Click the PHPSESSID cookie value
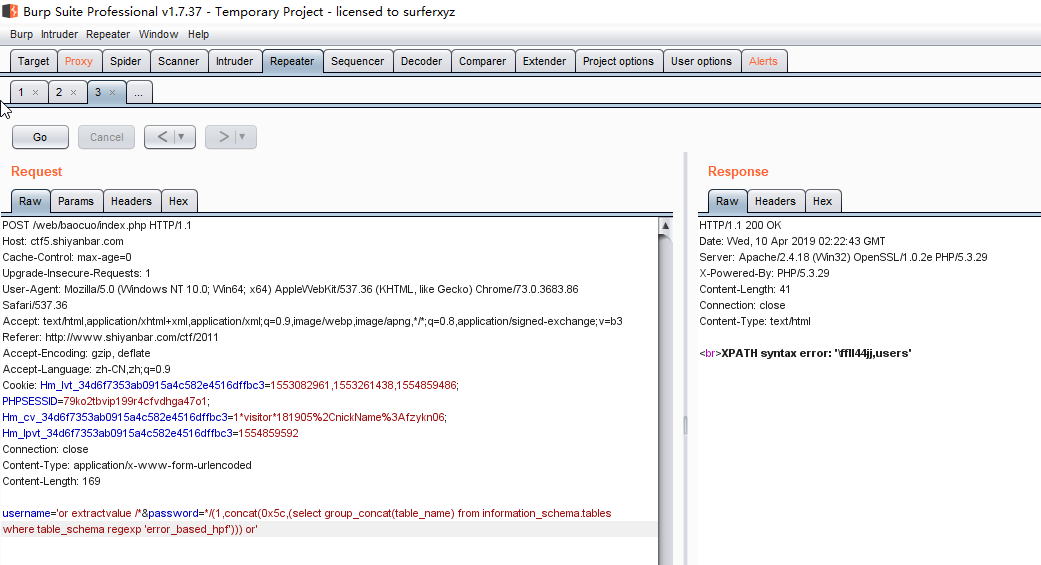Image resolution: width=1041 pixels, height=565 pixels. [x=135, y=401]
